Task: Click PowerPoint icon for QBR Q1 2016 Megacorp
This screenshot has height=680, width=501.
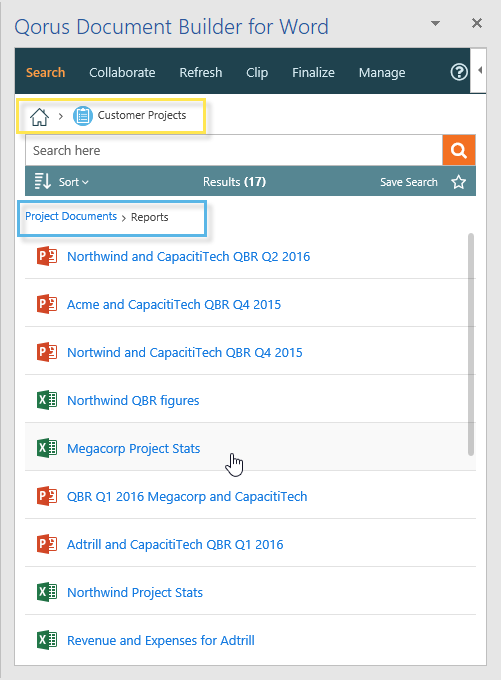Action: pos(47,496)
